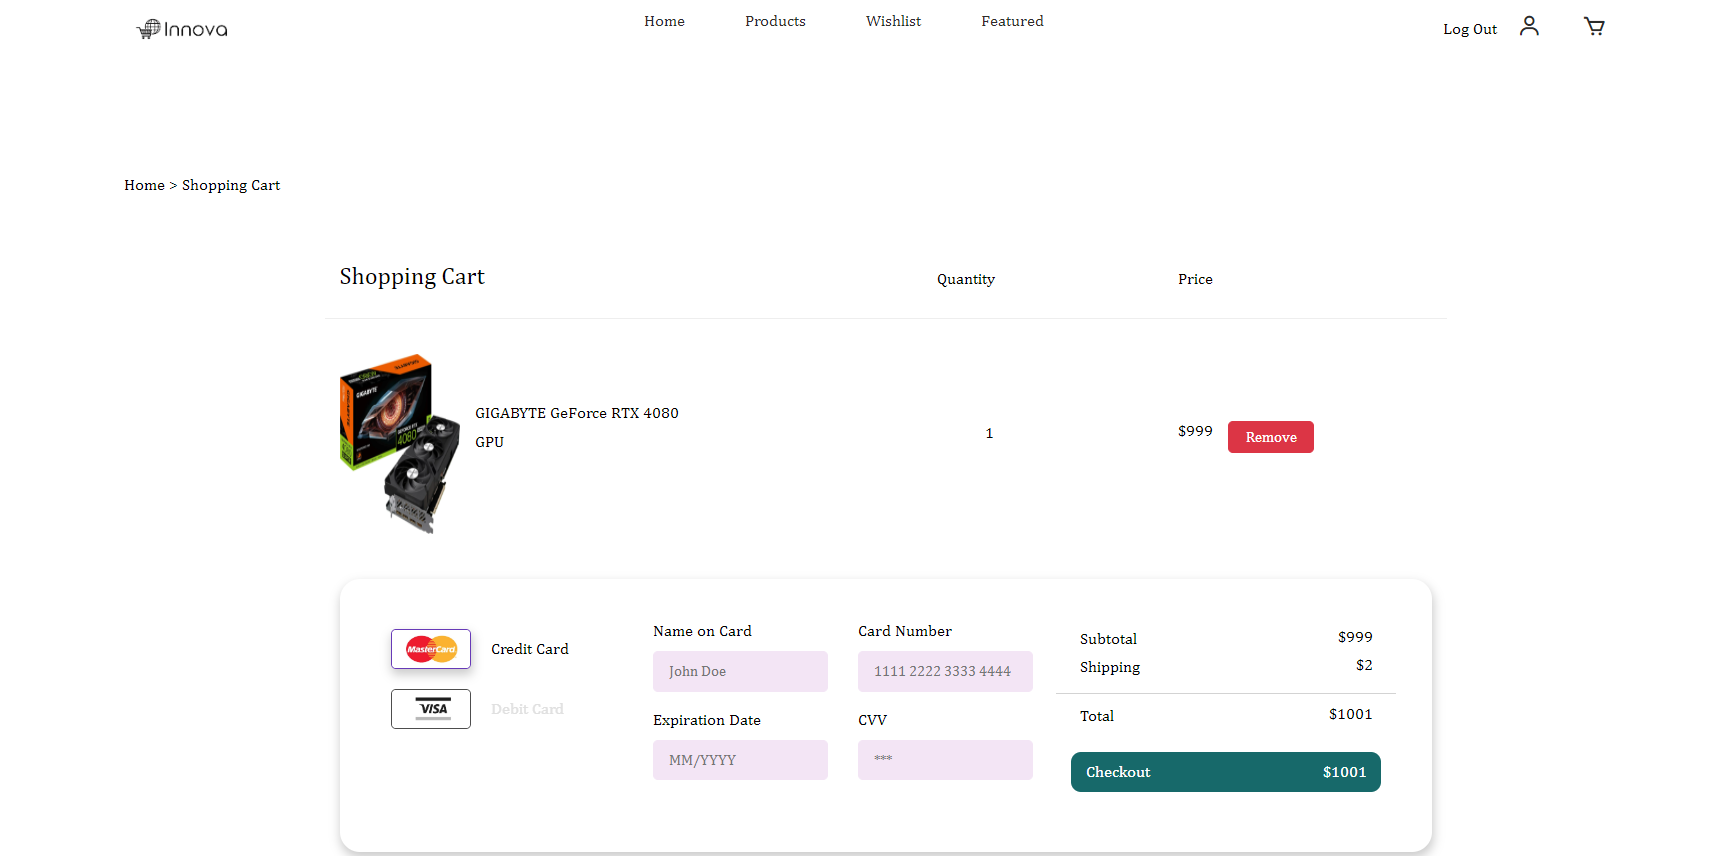Select the VISA payment icon
The height and width of the screenshot is (856, 1721).
click(431, 709)
